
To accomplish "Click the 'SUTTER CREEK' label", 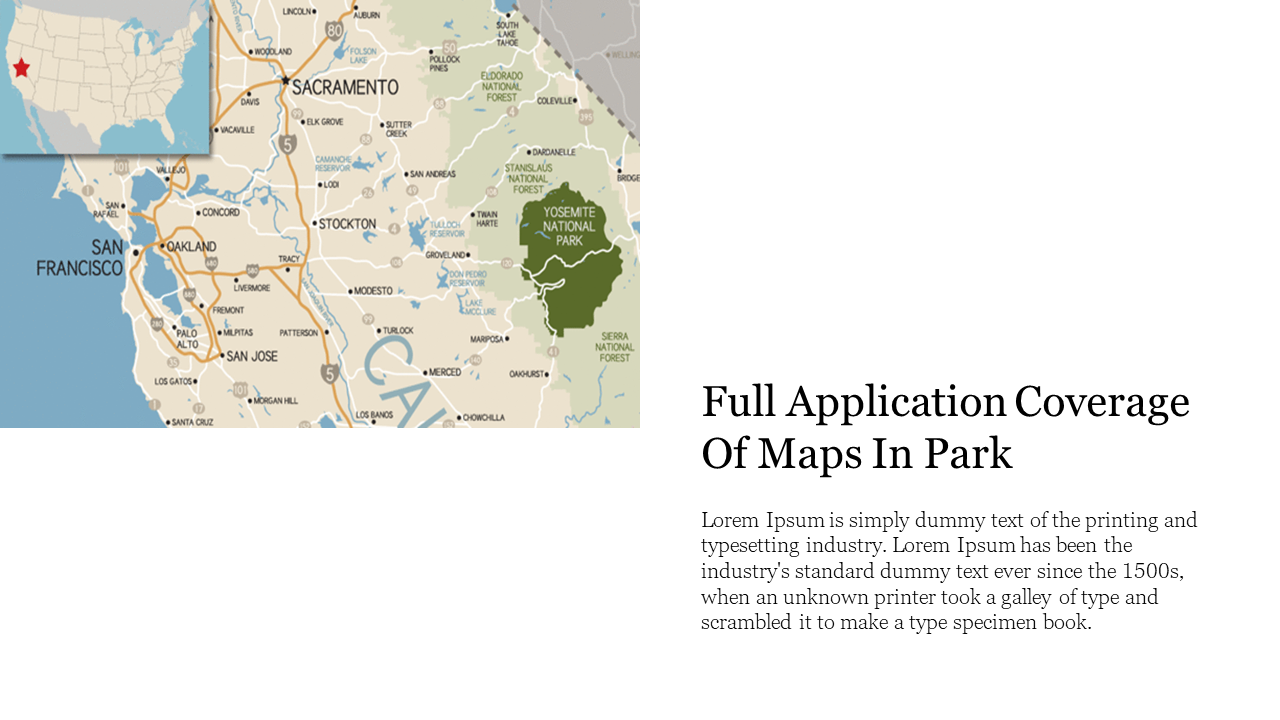I will pyautogui.click(x=397, y=129).
